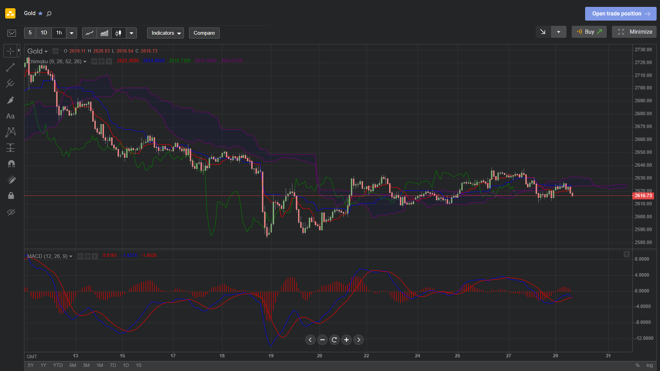Select the trend line drawing tool
This screenshot has height=371, width=660.
(x=11, y=67)
